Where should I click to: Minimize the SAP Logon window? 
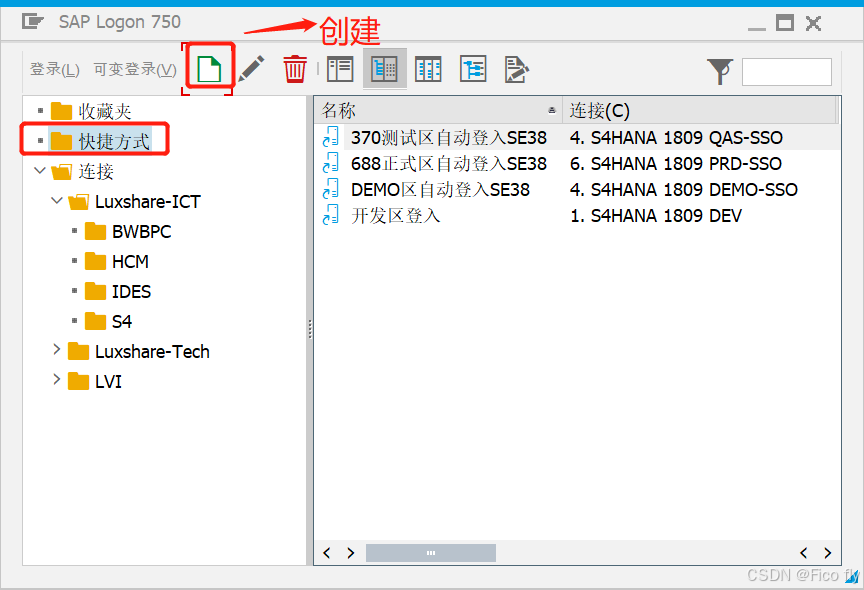pyautogui.click(x=757, y=28)
